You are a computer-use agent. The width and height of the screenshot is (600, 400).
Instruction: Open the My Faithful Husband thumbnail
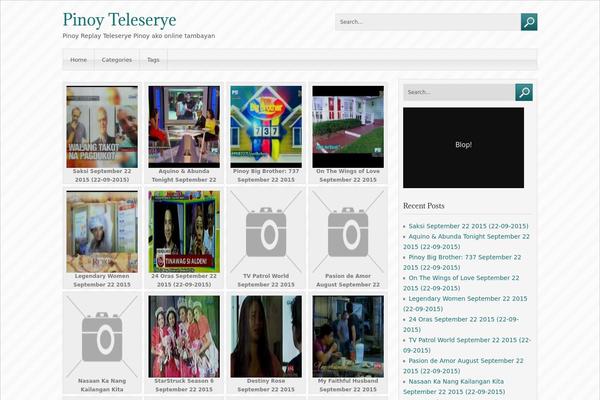pos(348,336)
